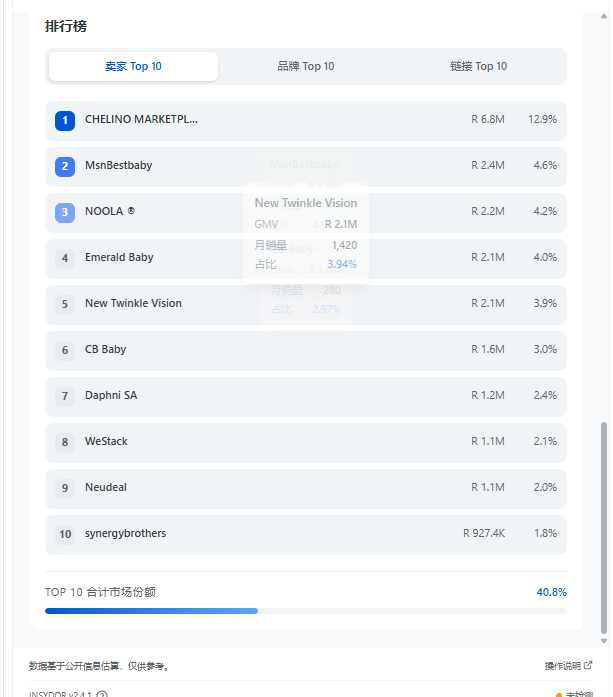Select the synergybrothers seller name
The image size is (613, 697).
[x=125, y=533]
